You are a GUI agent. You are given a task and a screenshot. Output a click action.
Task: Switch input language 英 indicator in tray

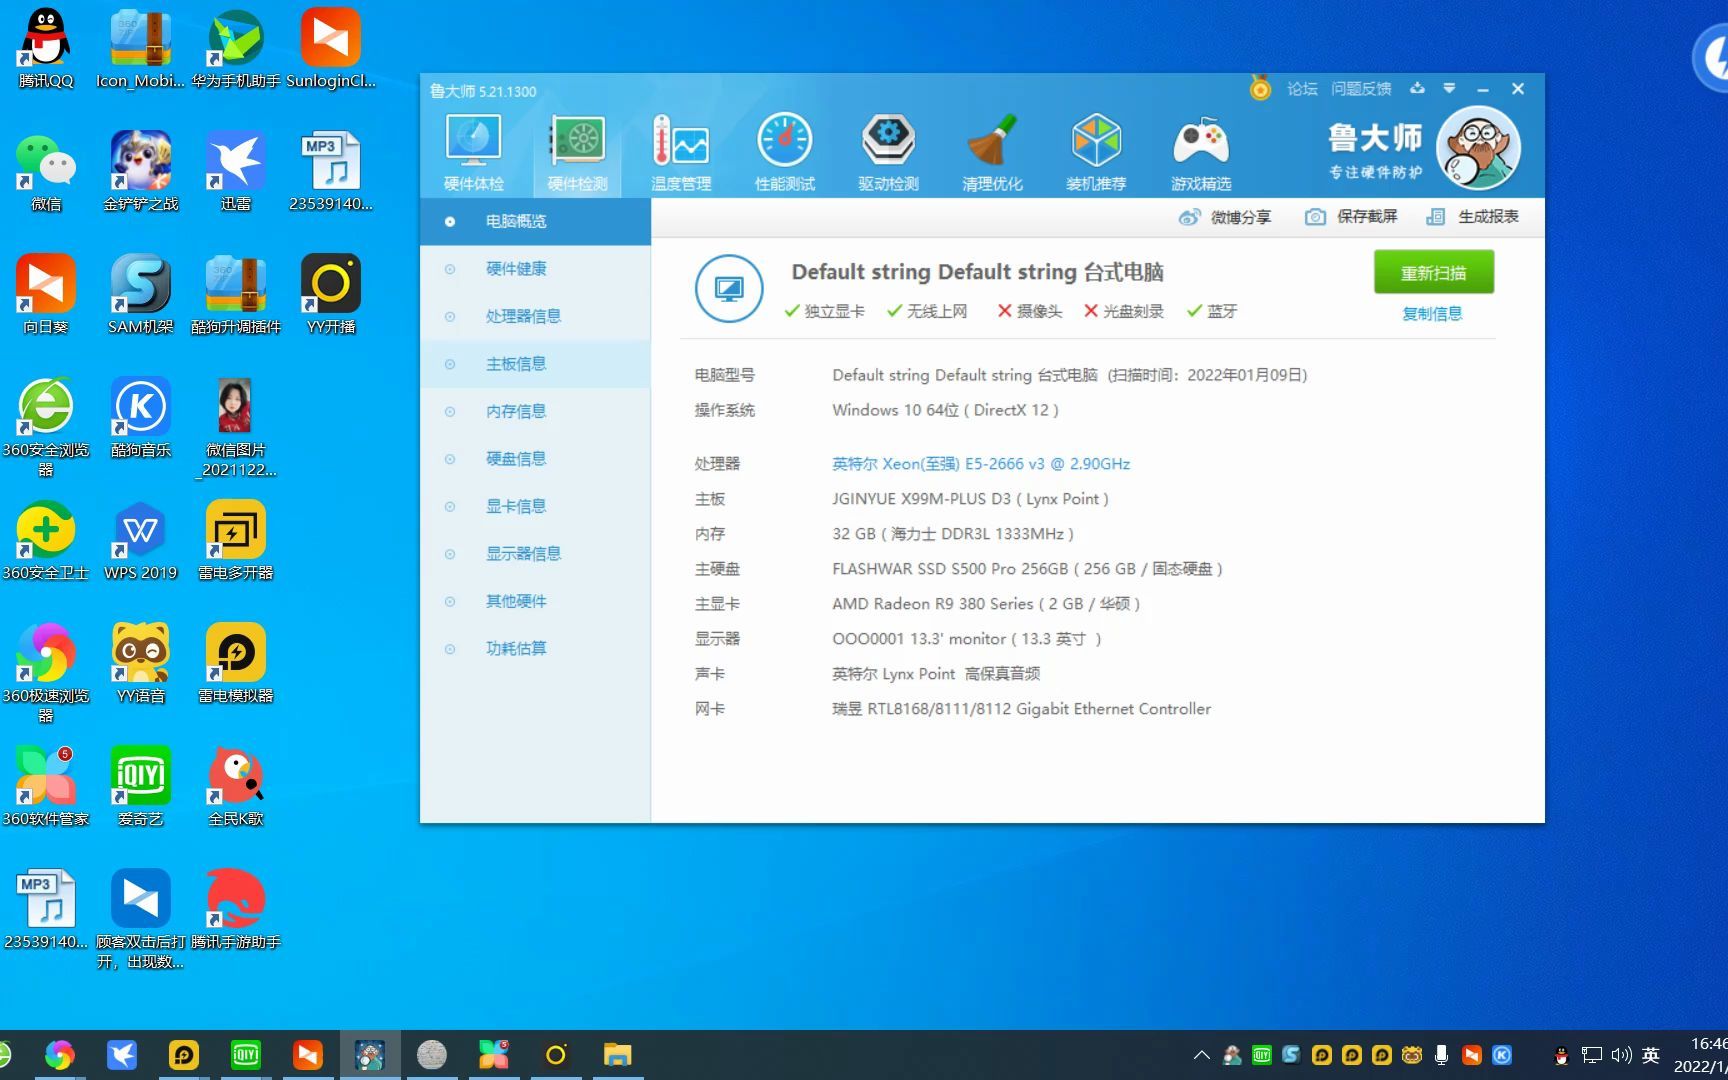pyautogui.click(x=1651, y=1055)
